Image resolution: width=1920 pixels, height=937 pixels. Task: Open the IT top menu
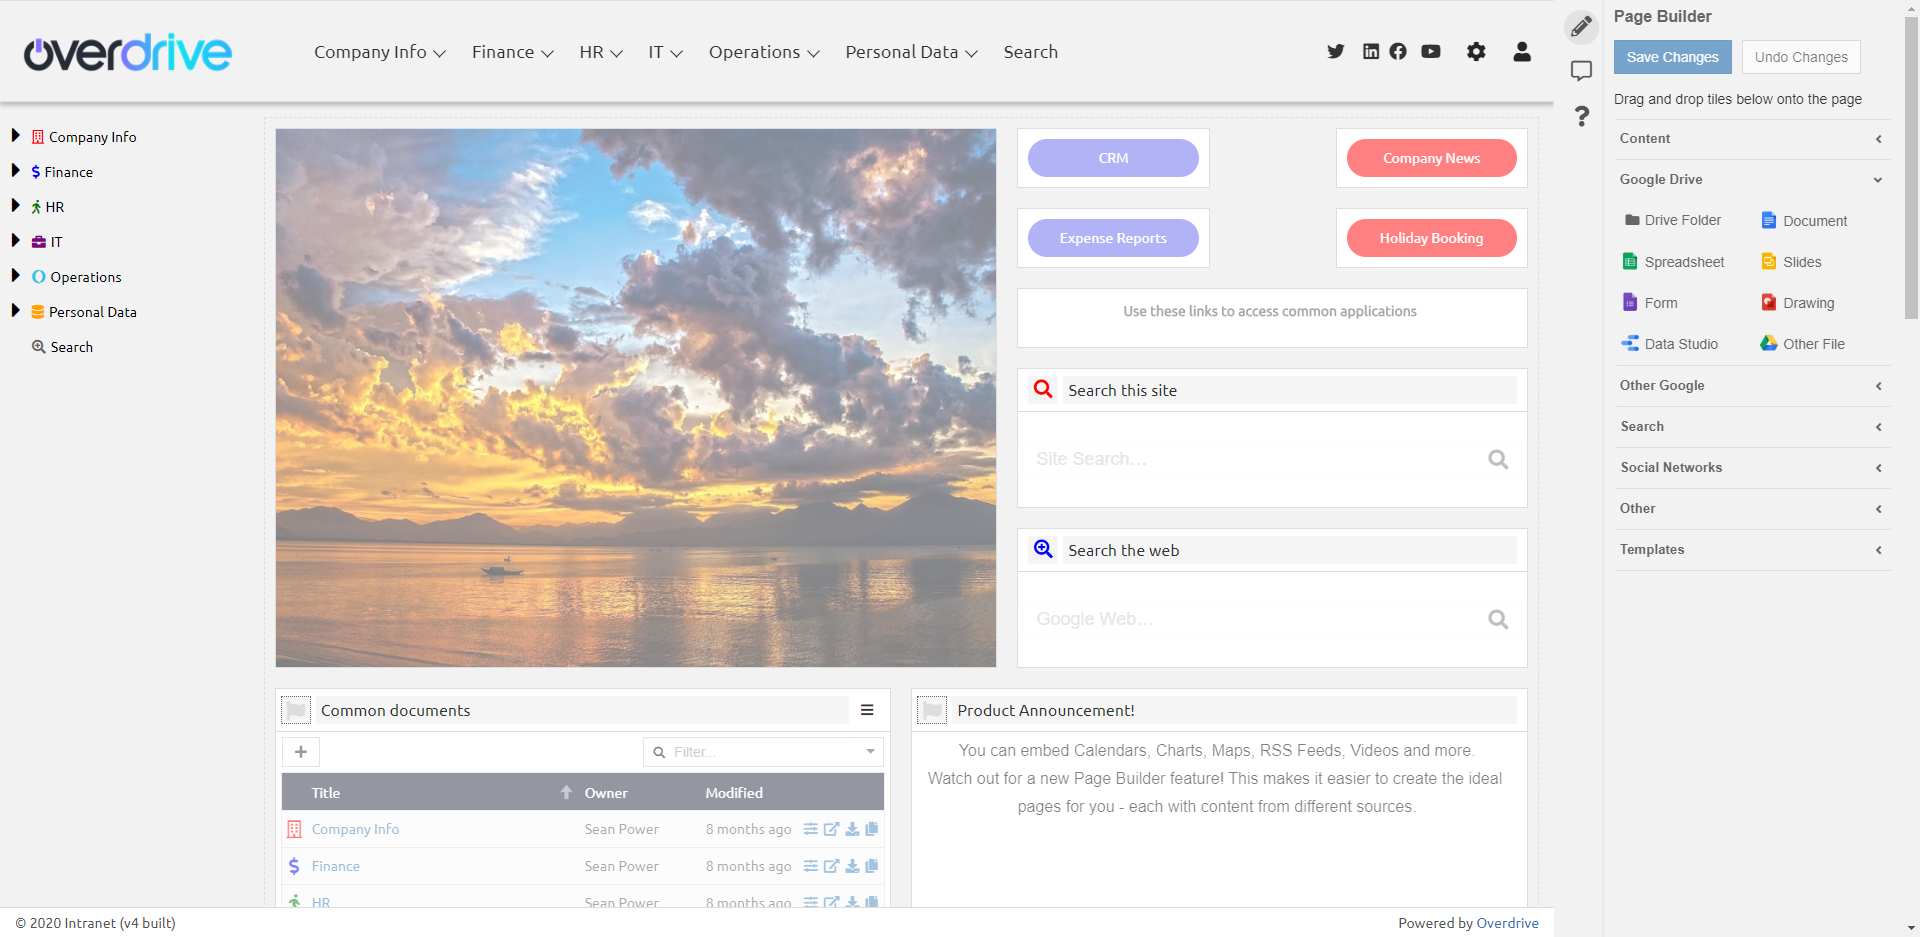click(665, 52)
